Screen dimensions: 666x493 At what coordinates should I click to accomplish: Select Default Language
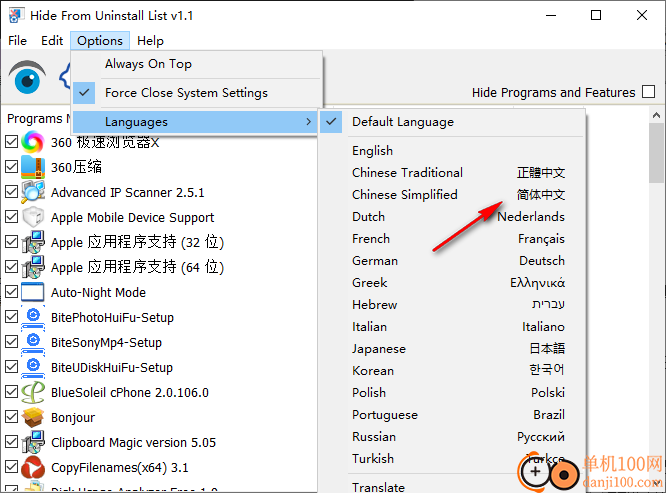pyautogui.click(x=452, y=122)
